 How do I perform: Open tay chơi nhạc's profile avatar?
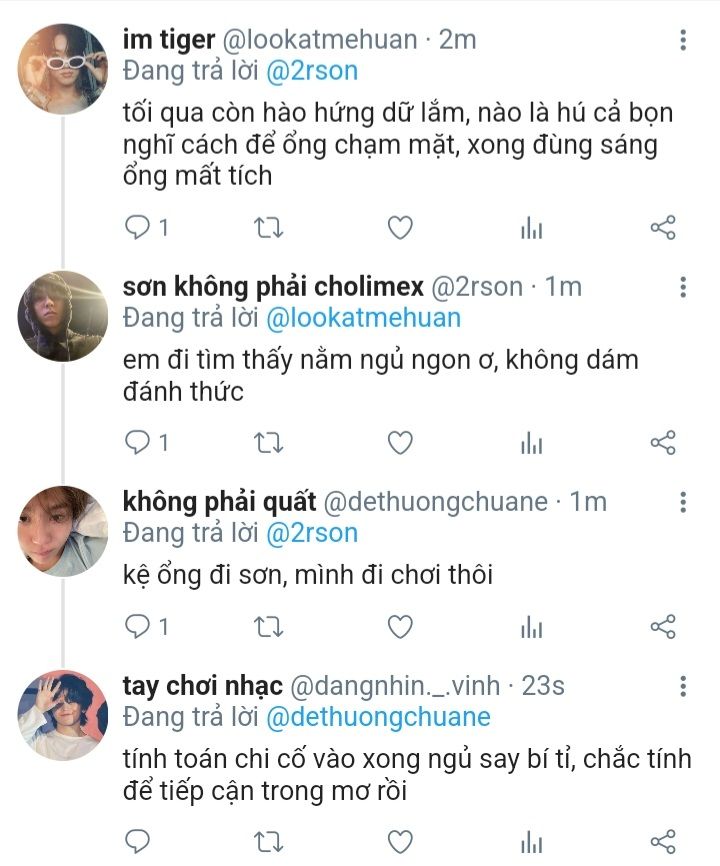point(62,715)
